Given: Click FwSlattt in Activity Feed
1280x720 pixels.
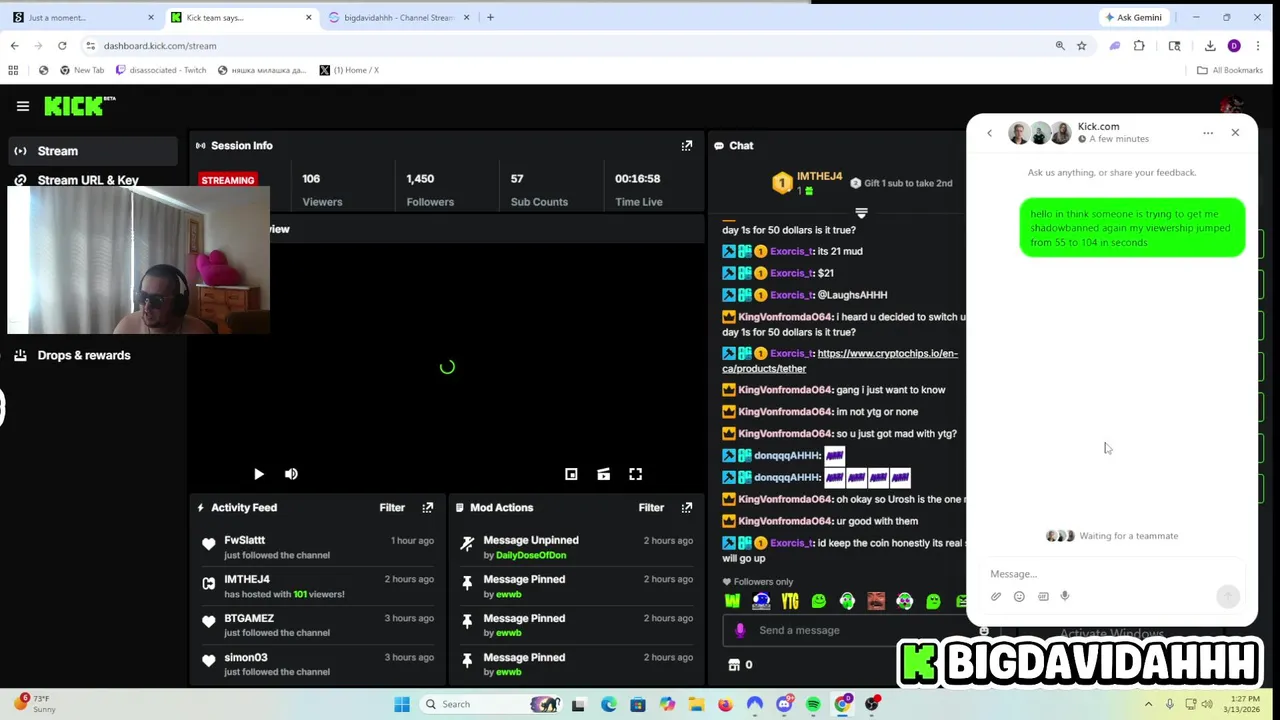Looking at the screenshot, I should pyautogui.click(x=245, y=540).
